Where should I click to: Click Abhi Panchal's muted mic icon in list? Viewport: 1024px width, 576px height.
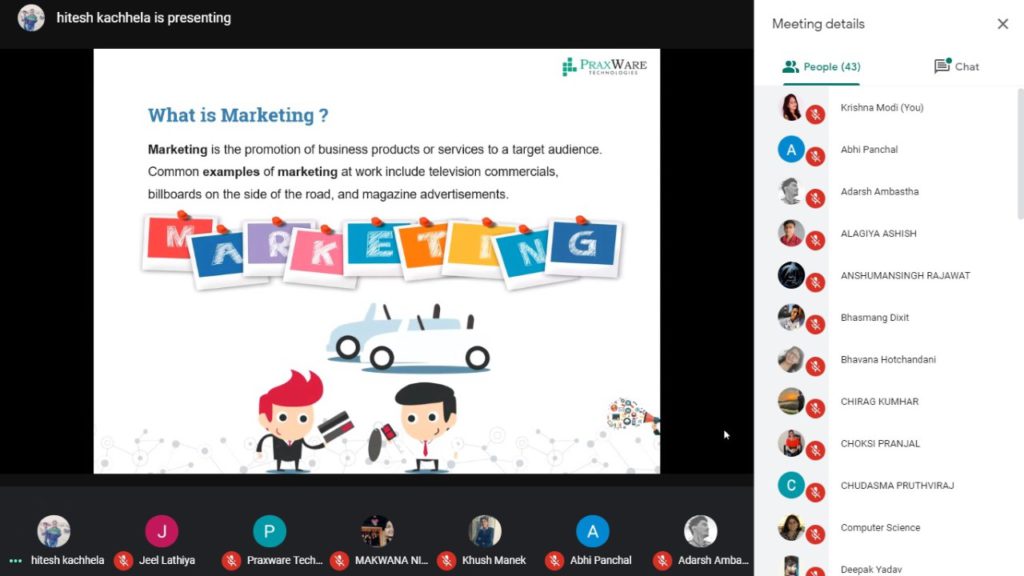pyautogui.click(x=815, y=157)
